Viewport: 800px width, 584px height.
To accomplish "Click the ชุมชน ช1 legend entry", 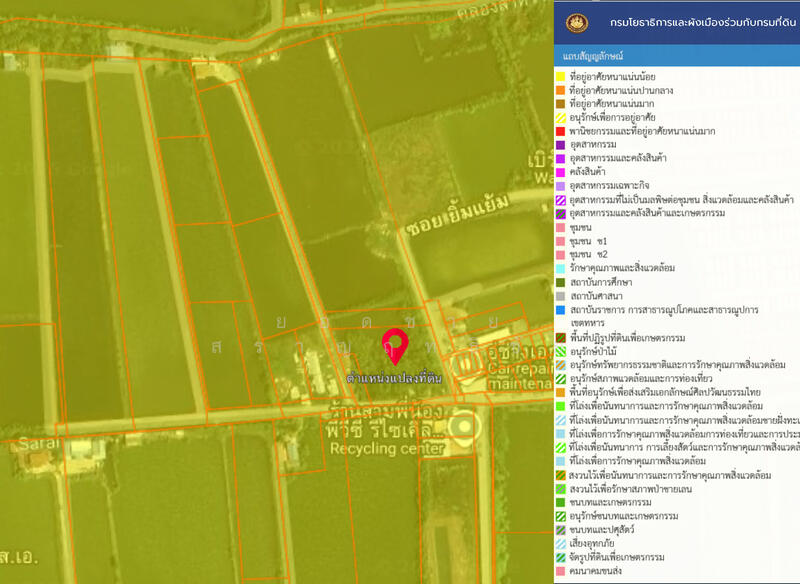I will [588, 242].
